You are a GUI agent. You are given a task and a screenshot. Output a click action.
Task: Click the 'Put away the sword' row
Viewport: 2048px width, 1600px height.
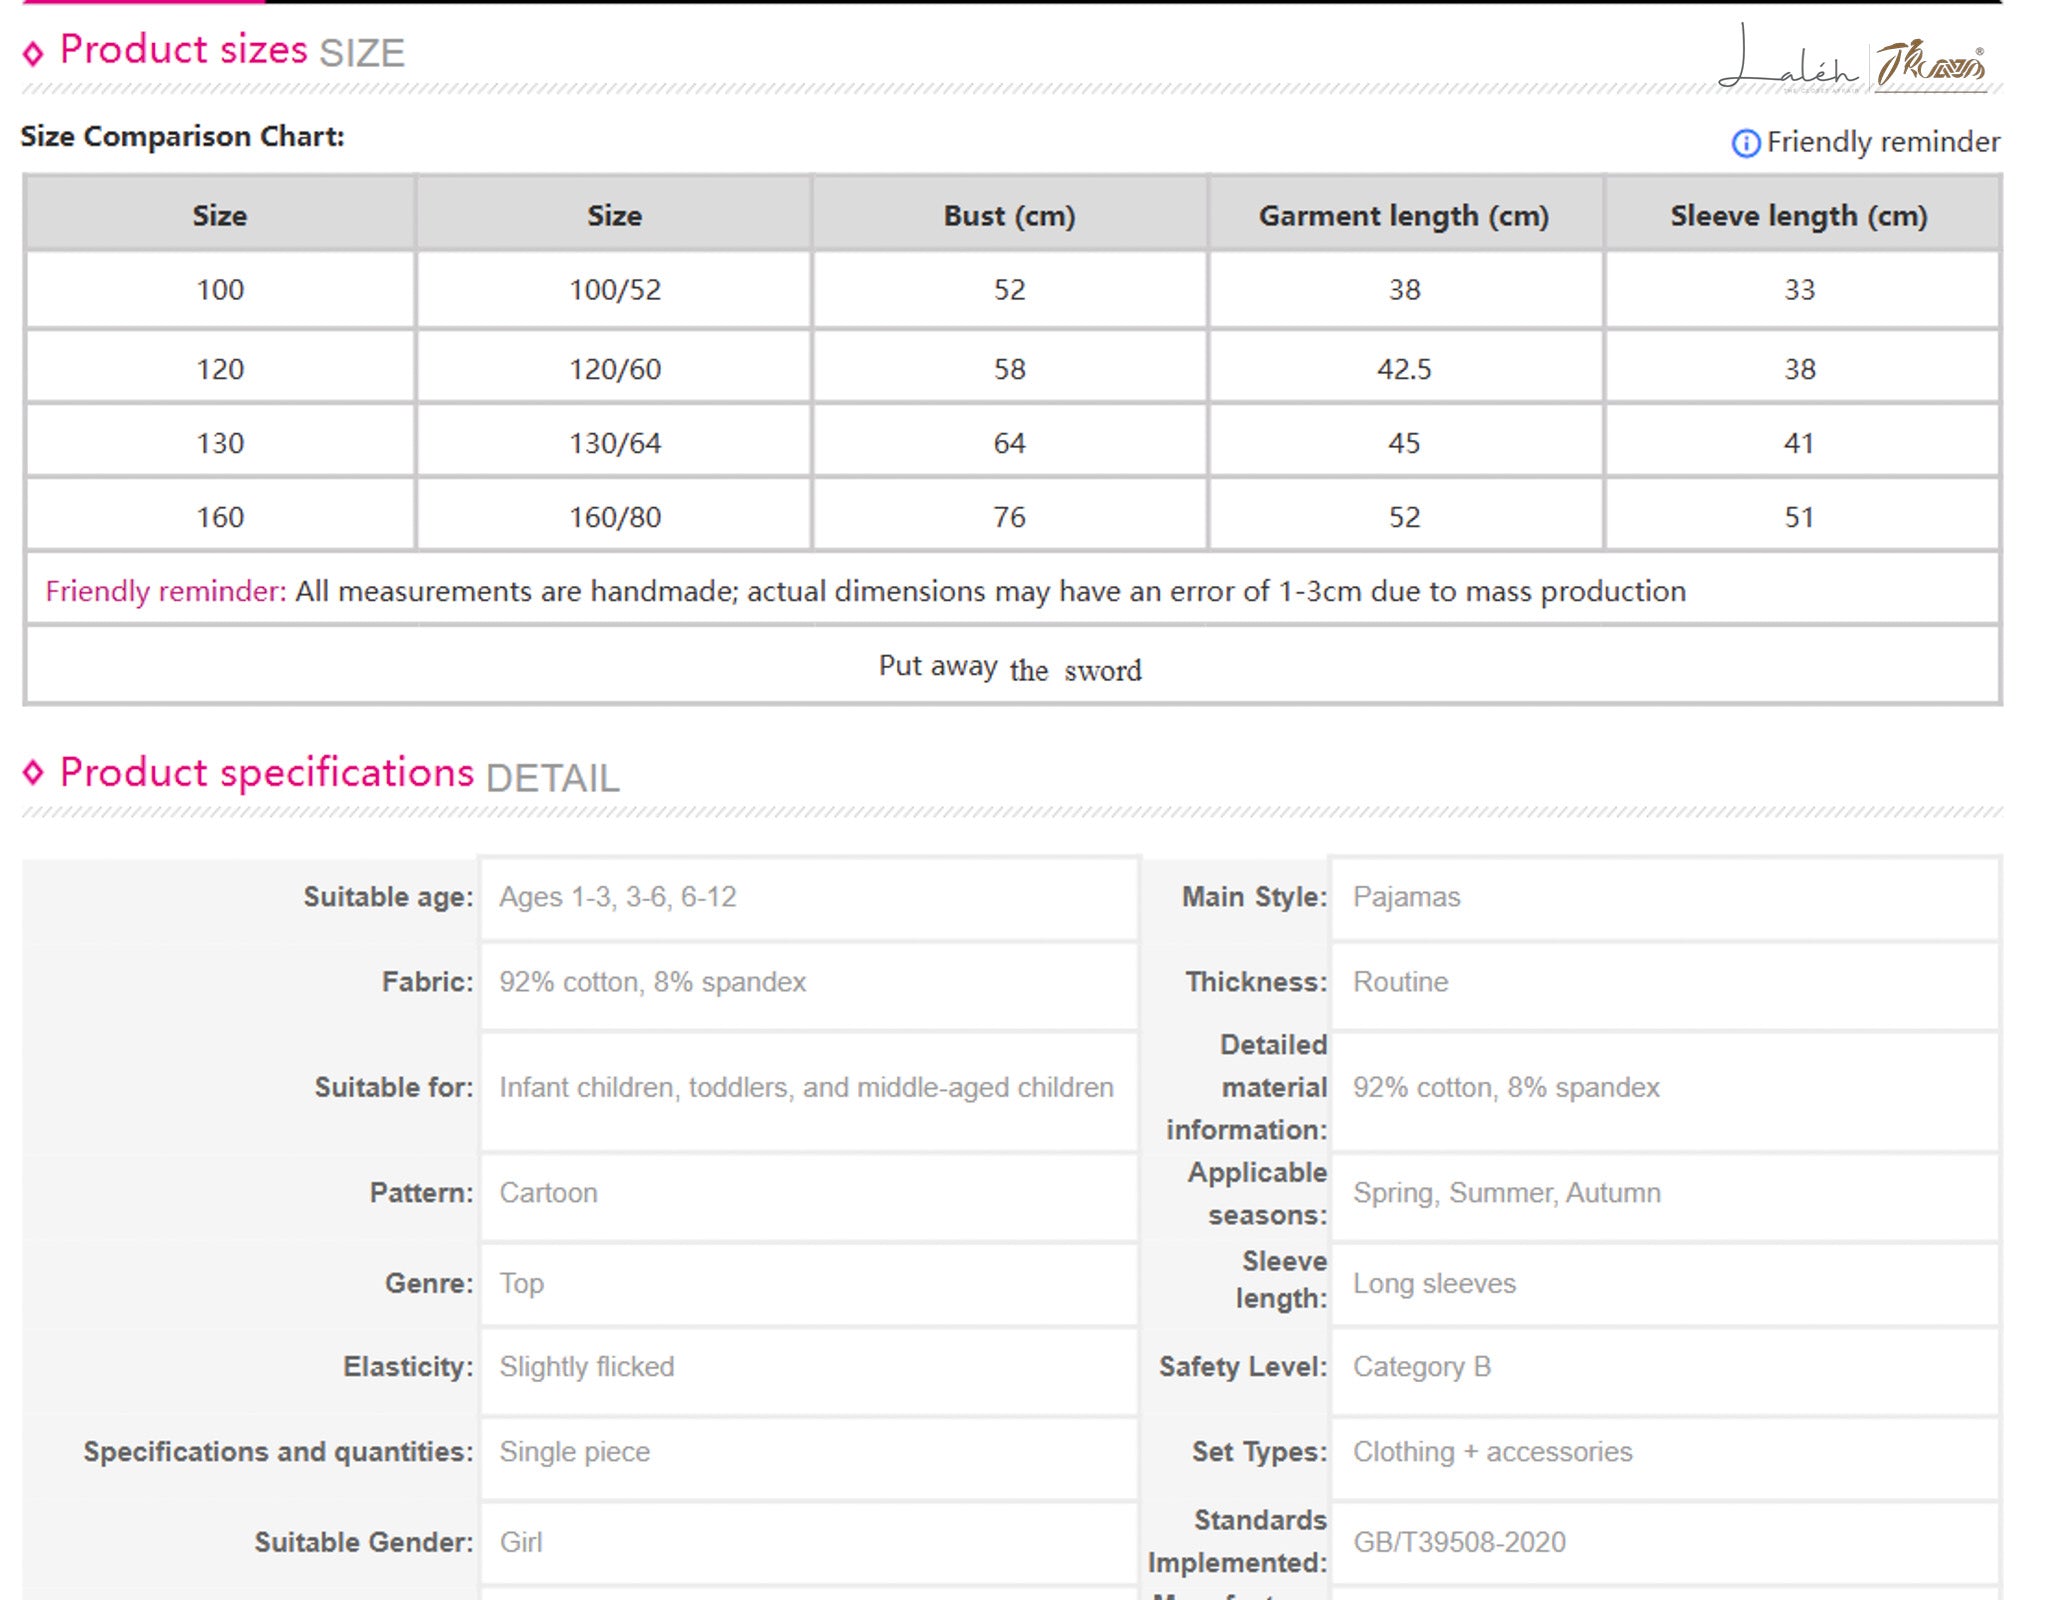(x=1011, y=666)
